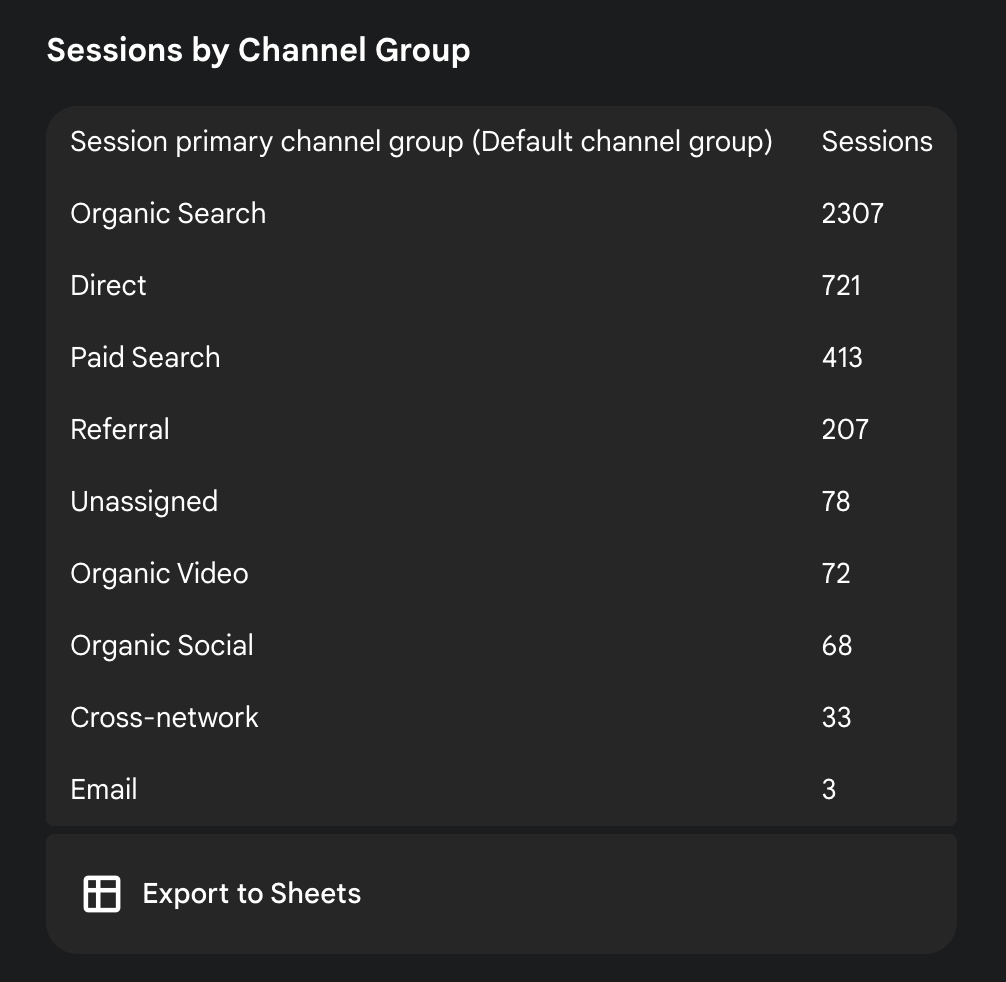The width and height of the screenshot is (1006, 982).
Task: Select the Cross-network channel row
Action: pos(163,717)
